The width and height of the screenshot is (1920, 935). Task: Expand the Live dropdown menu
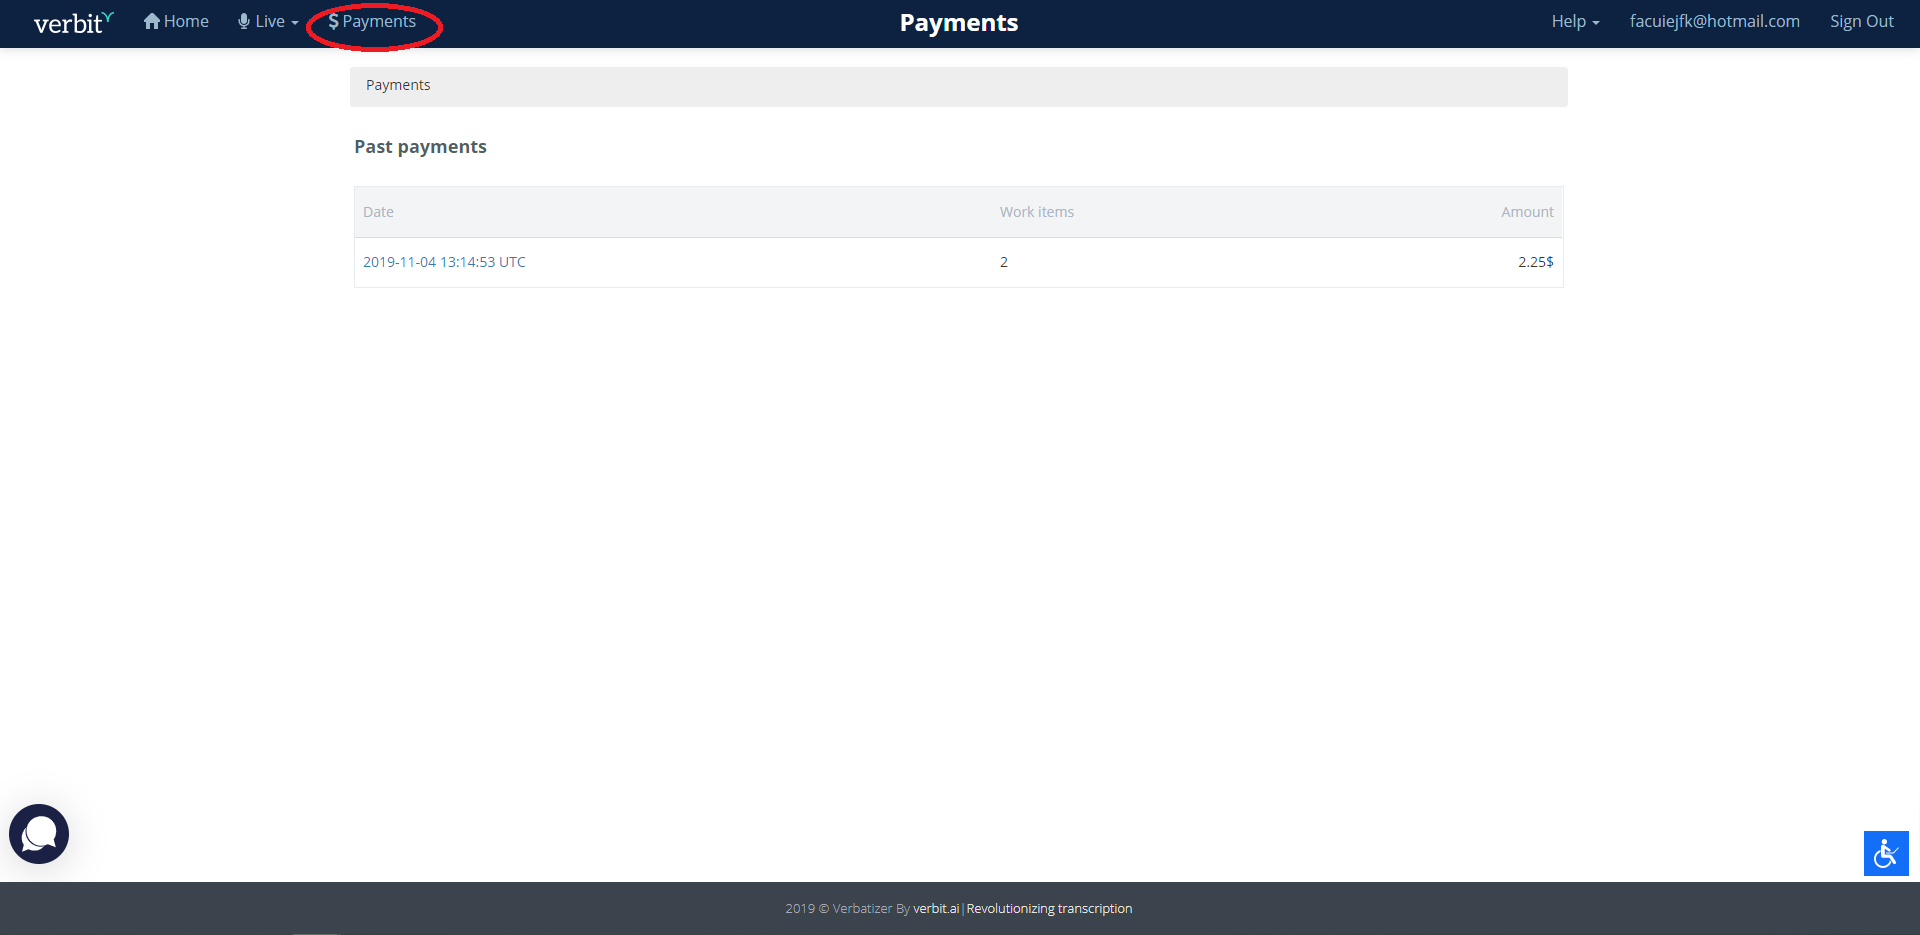click(267, 20)
